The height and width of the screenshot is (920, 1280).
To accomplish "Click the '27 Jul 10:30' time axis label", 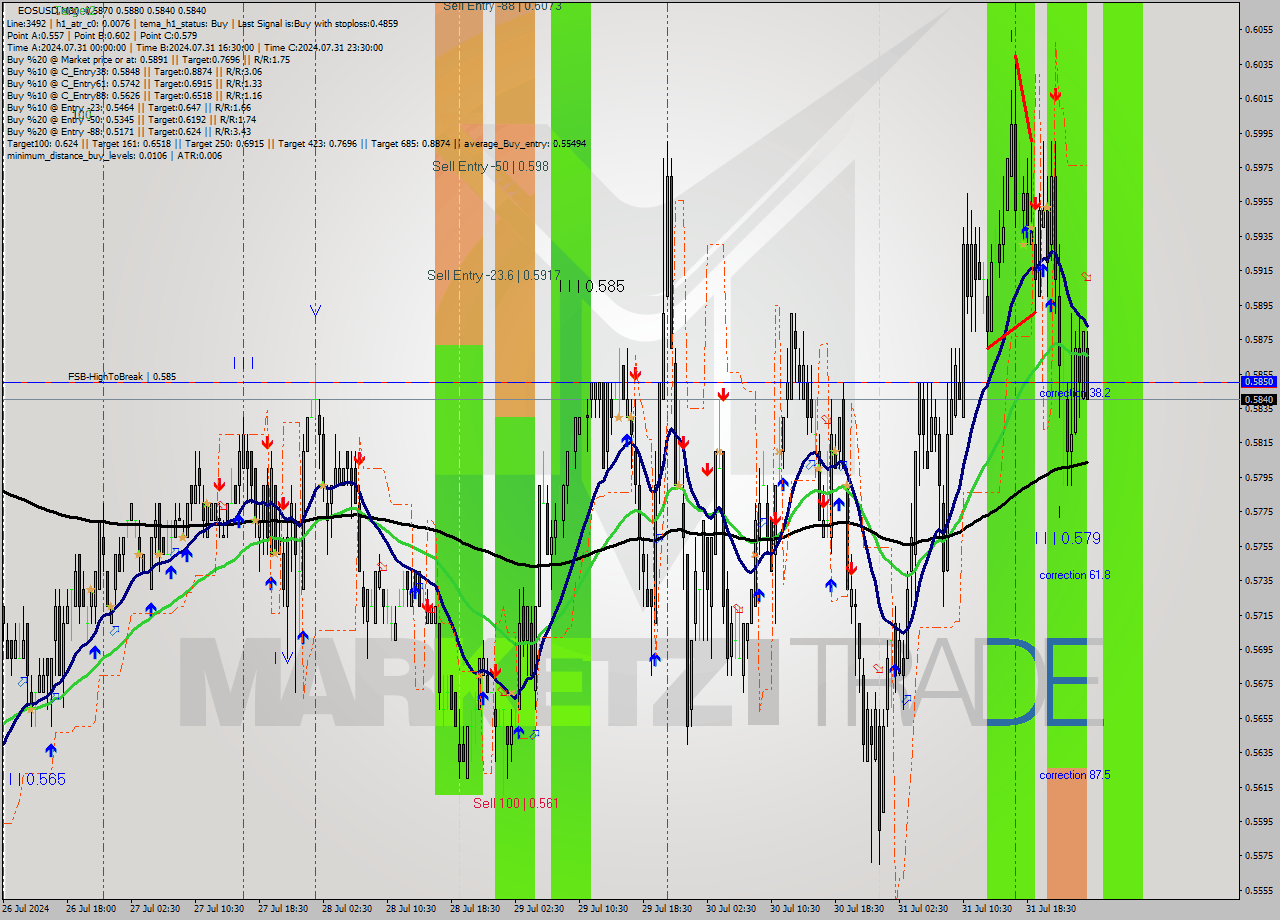I will coord(219,909).
